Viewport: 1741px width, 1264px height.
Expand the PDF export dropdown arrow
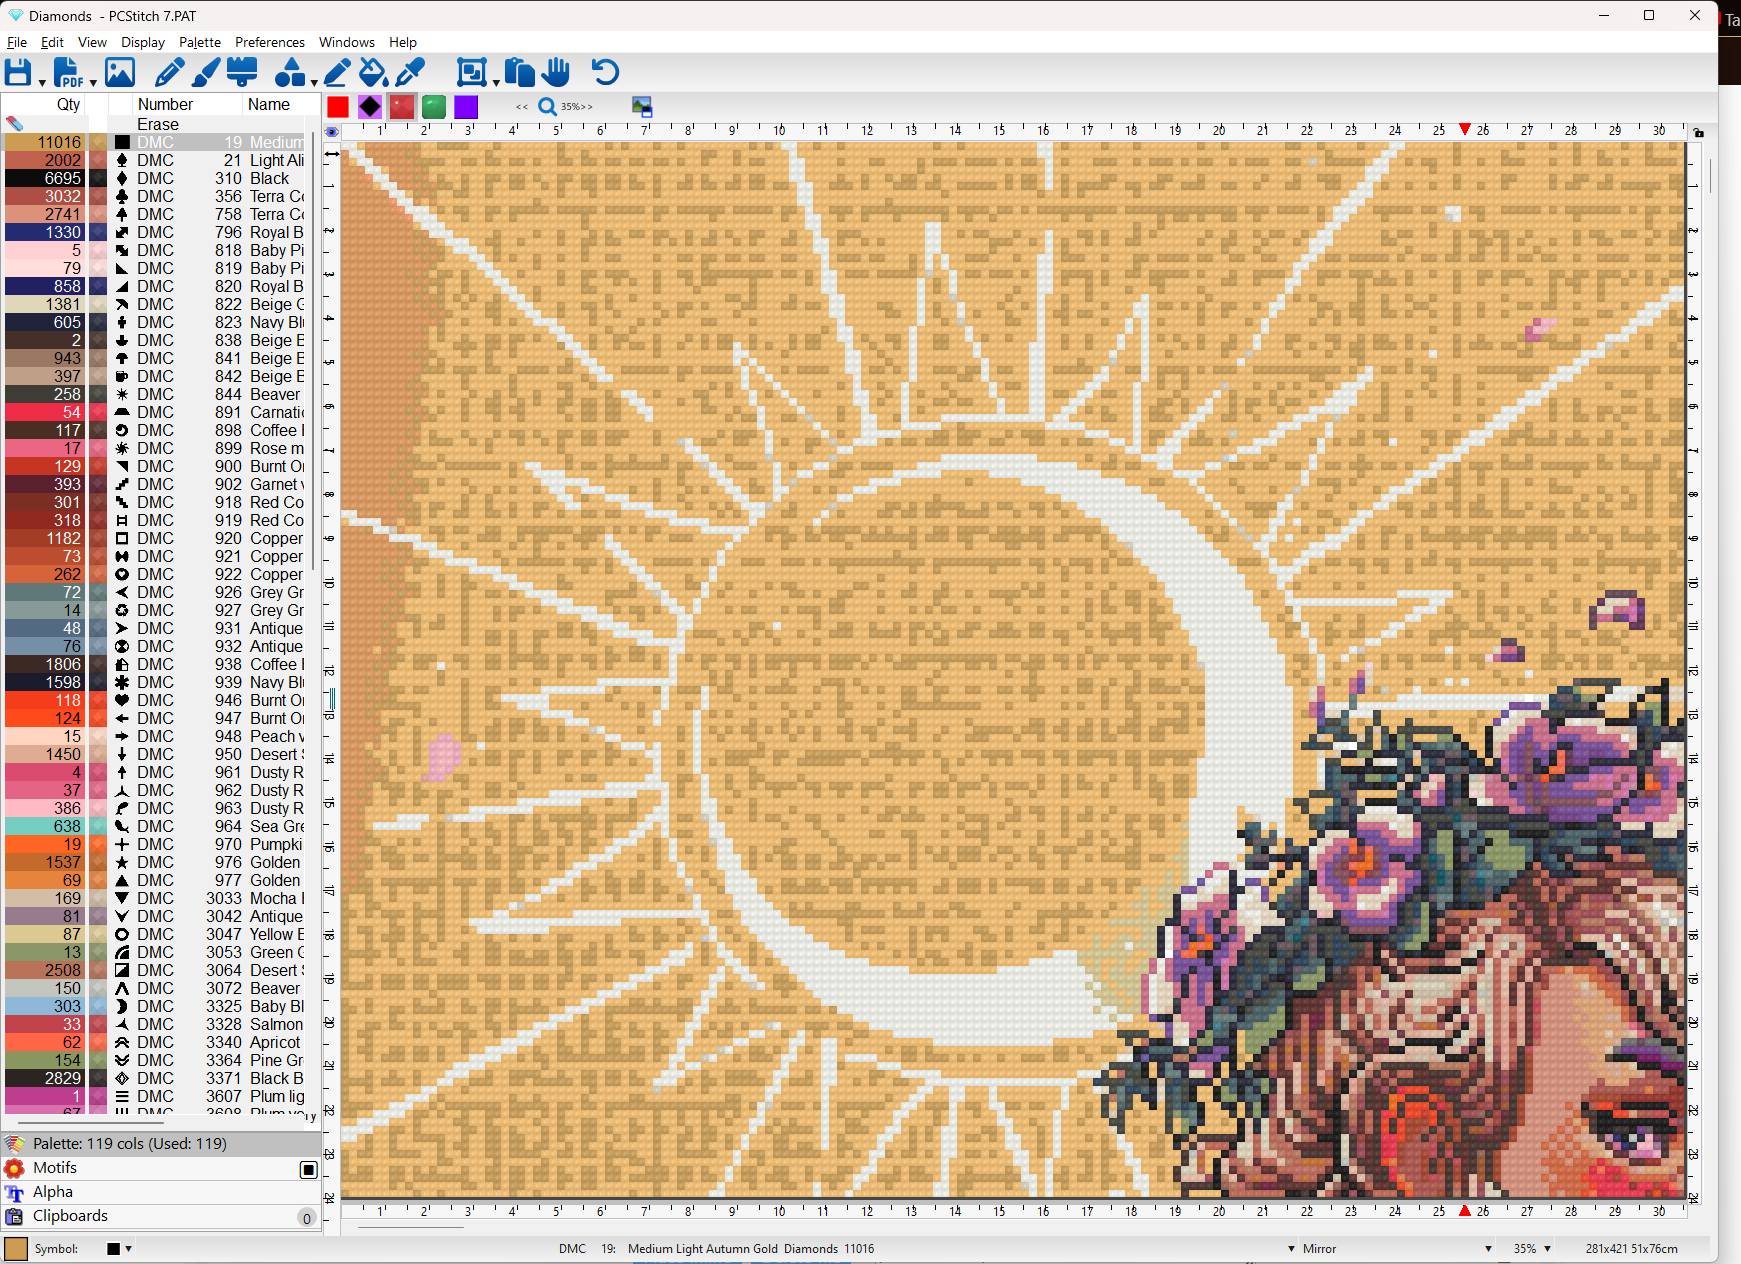[x=93, y=82]
